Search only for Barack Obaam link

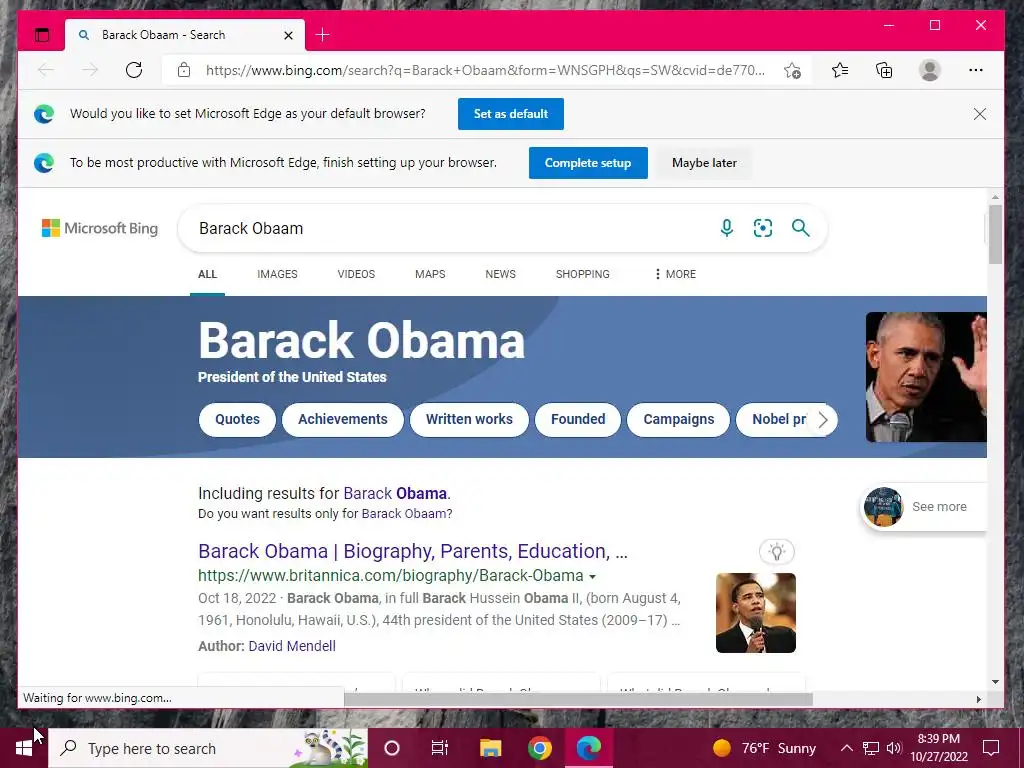[405, 514]
